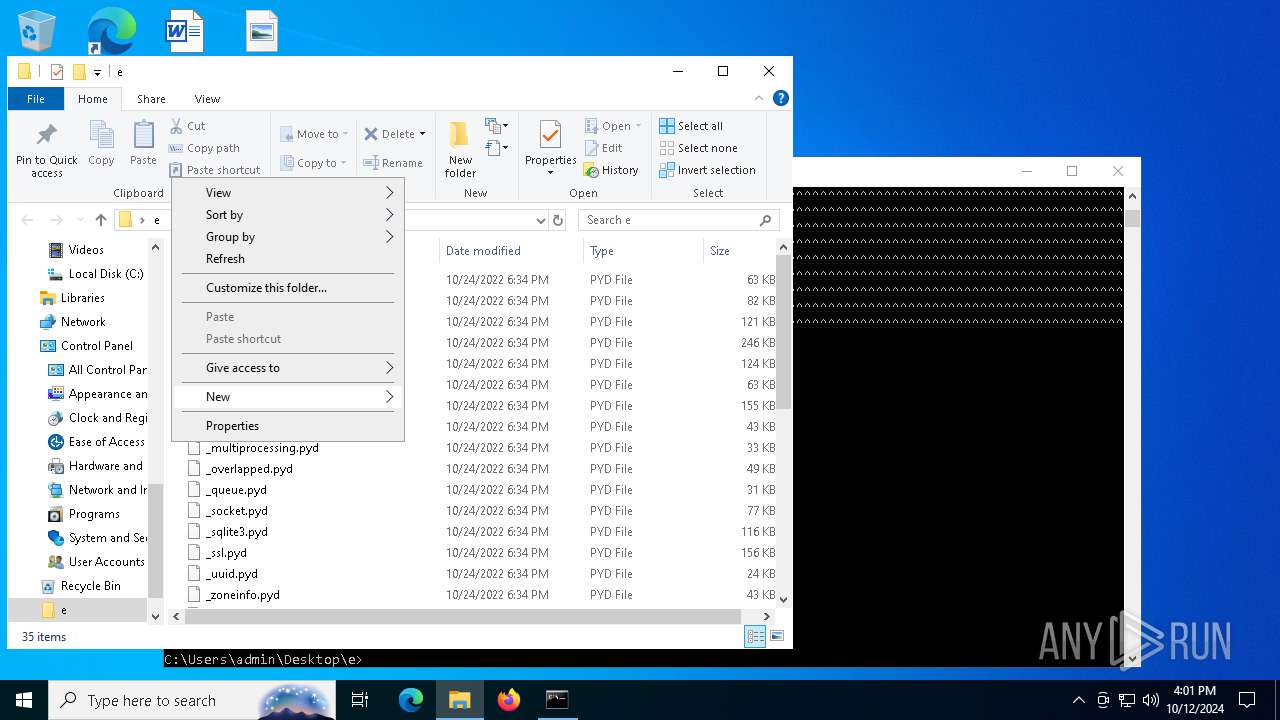Open the Recycle Bin desktop icon
This screenshot has height=720, width=1280.
pos(37,30)
